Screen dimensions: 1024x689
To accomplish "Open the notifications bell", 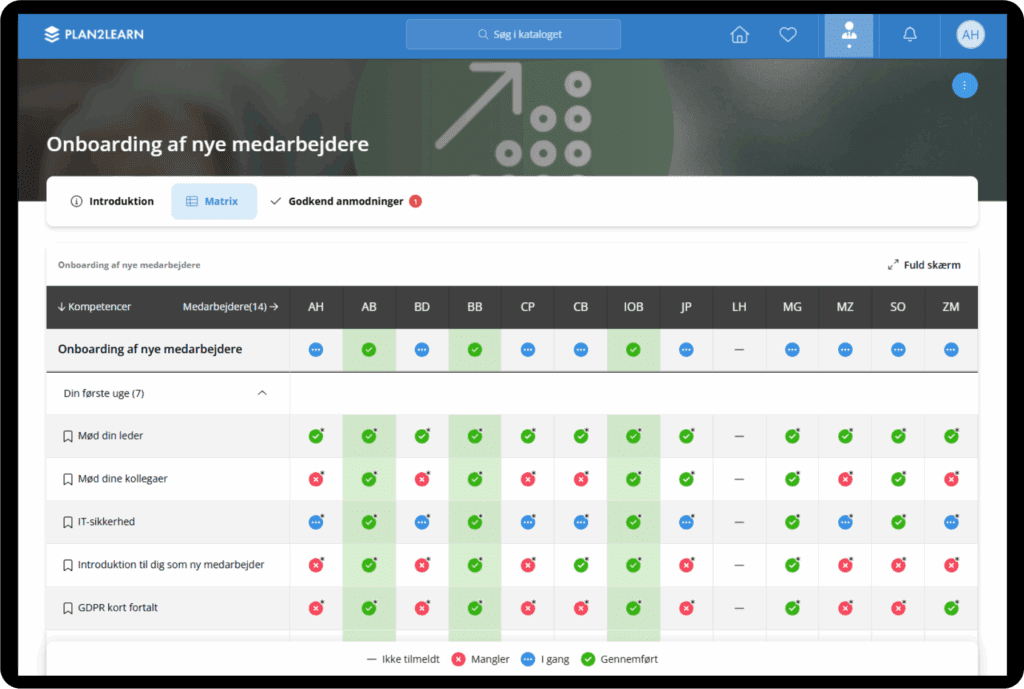I will pos(909,35).
